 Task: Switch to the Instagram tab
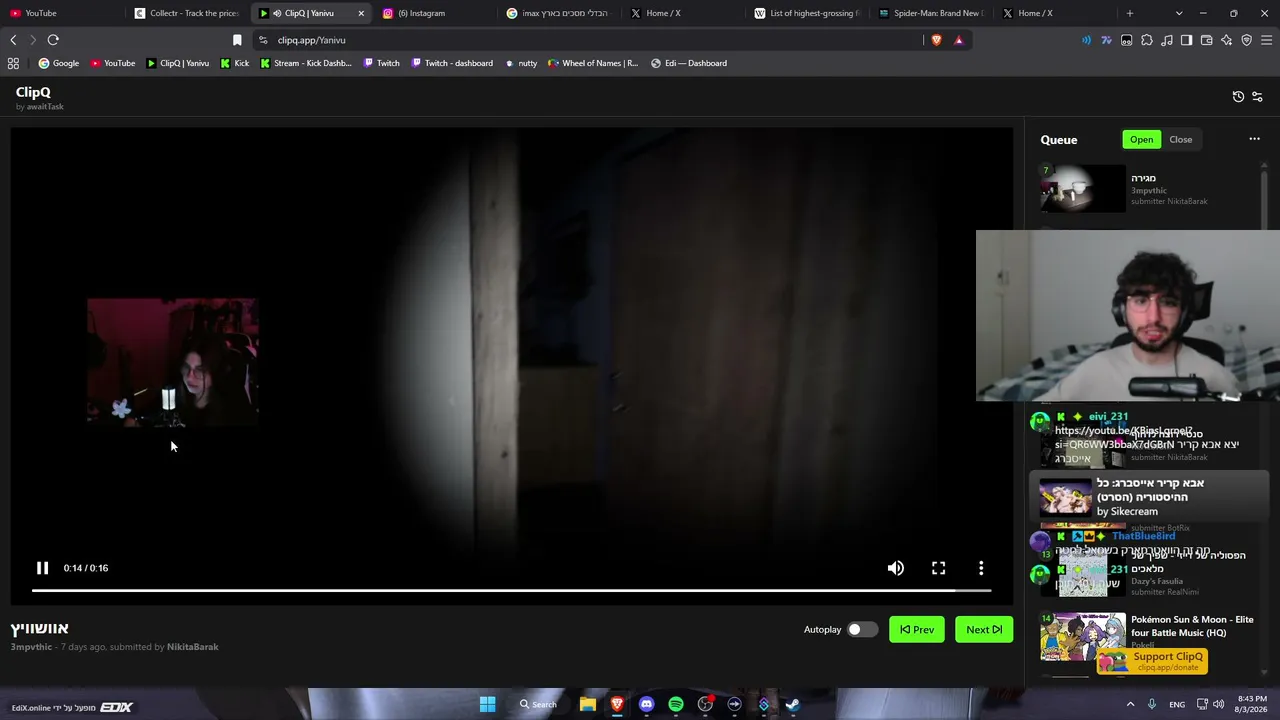tap(435, 13)
